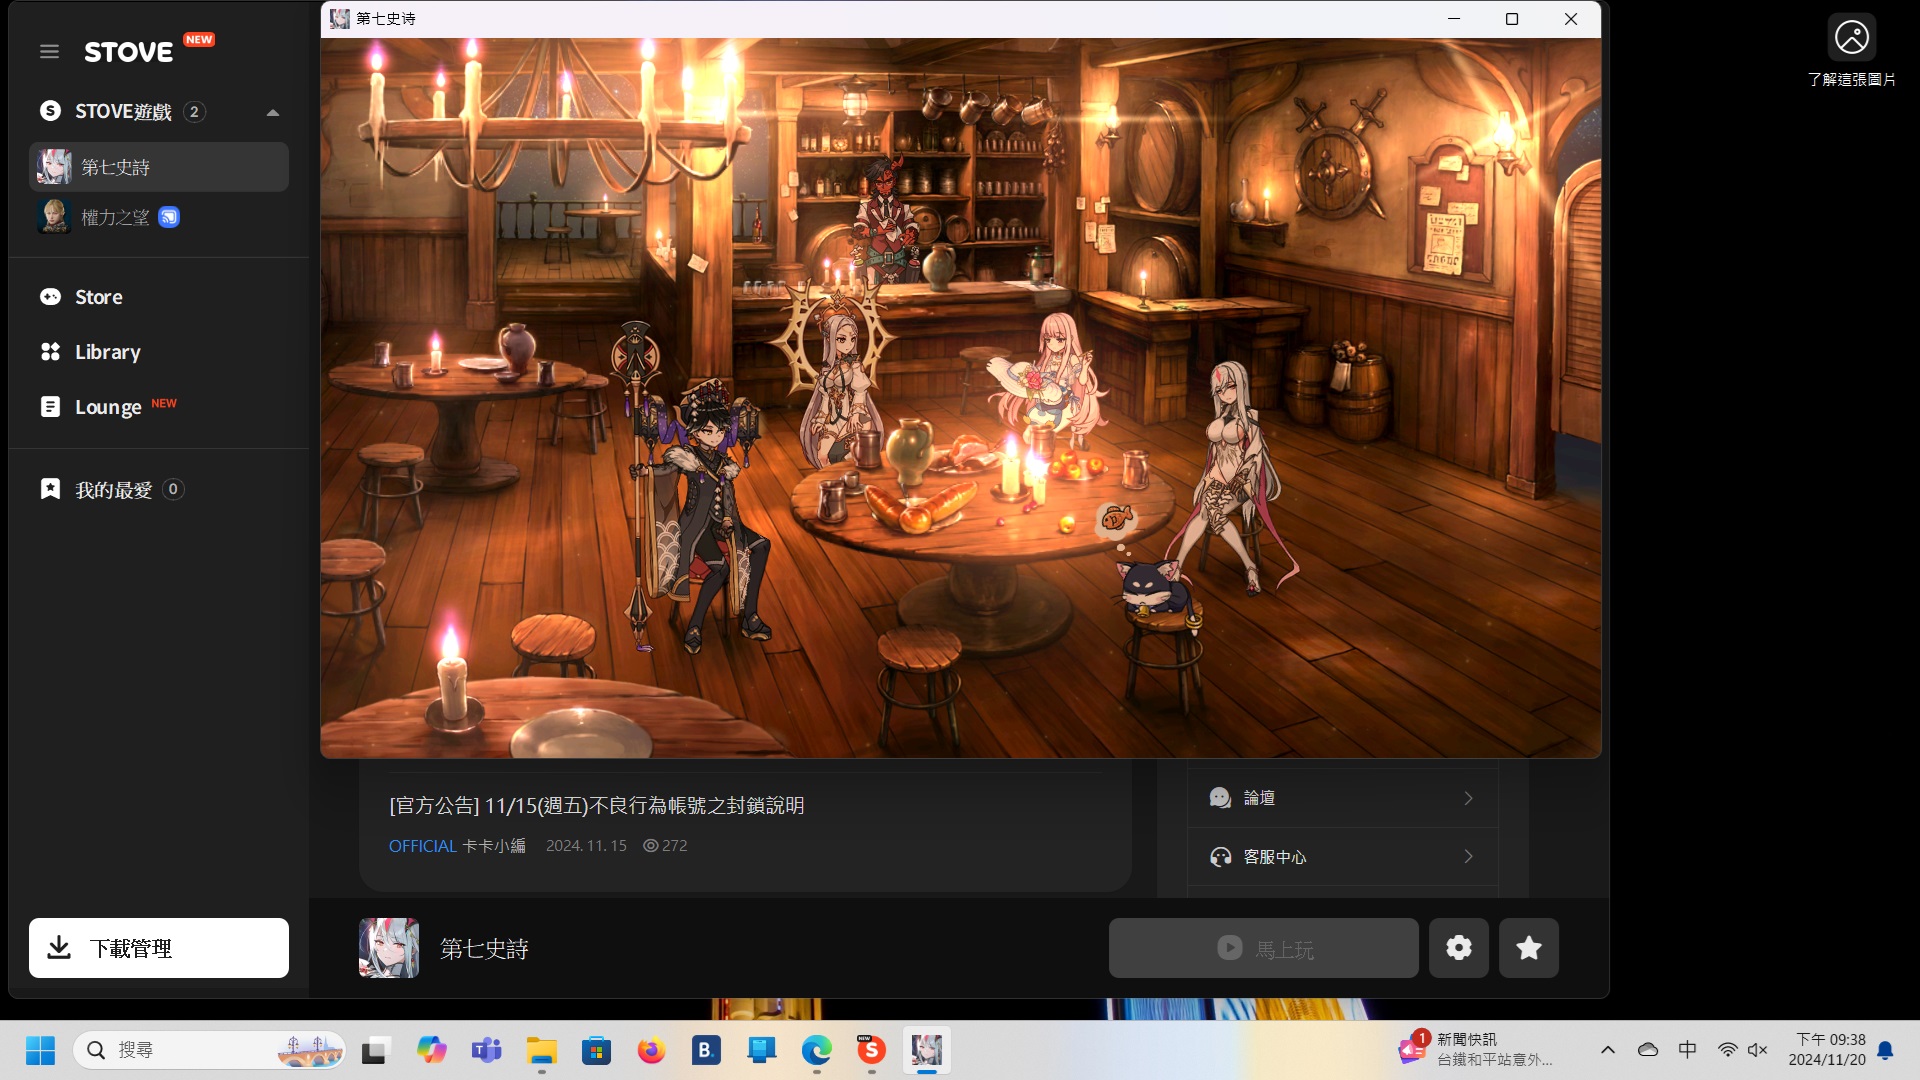Open the STOVE client taskbar icon
The width and height of the screenshot is (1920, 1080).
pos(872,1050)
